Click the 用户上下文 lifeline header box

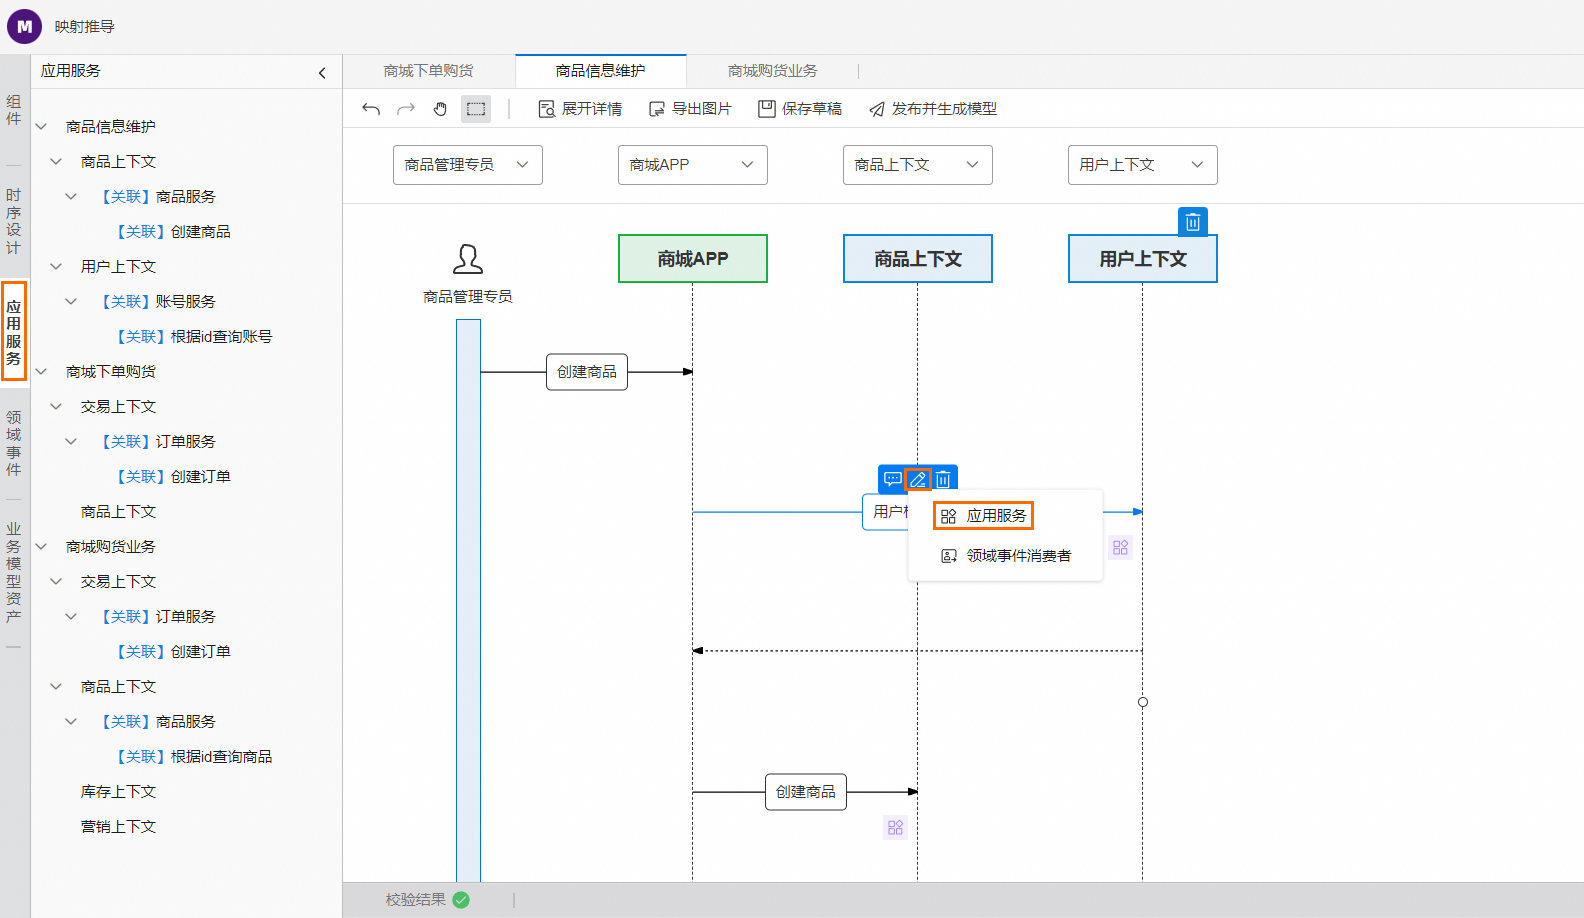click(x=1143, y=259)
